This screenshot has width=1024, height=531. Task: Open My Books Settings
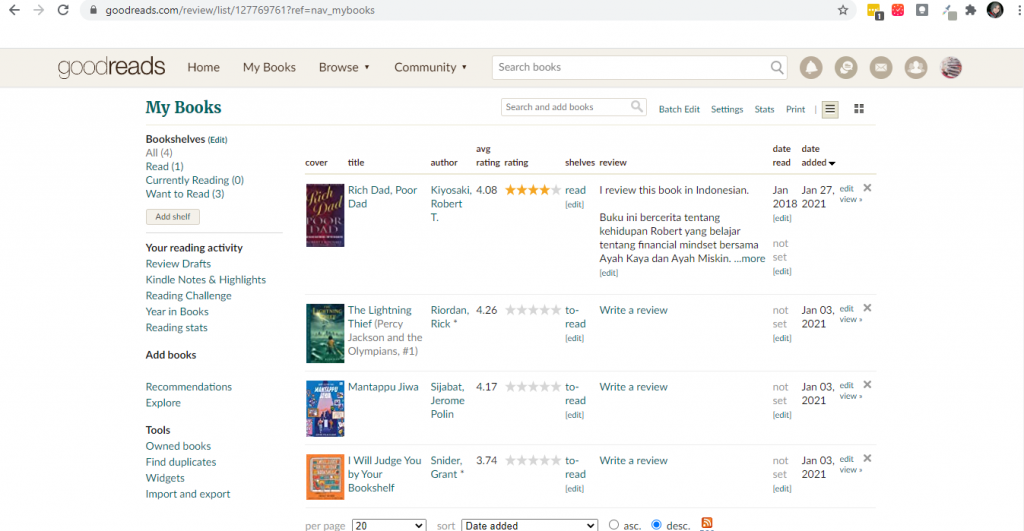point(727,109)
